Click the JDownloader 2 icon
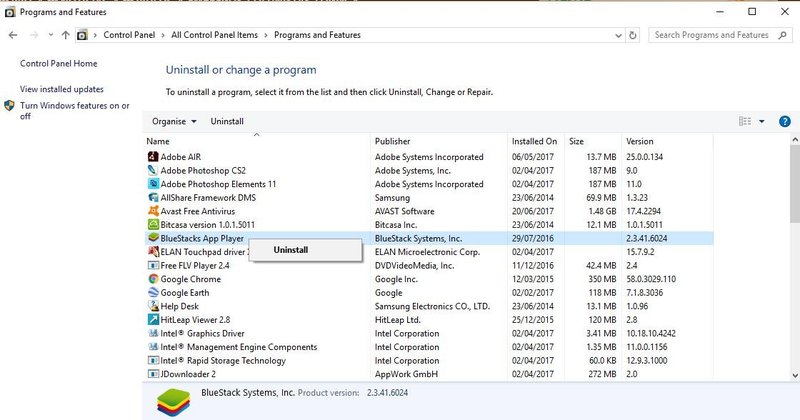Screen dimensions: 800x420 153,374
